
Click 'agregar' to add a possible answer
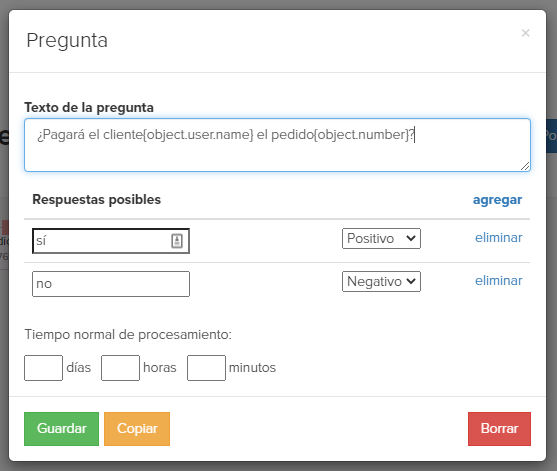pyautogui.click(x=497, y=200)
